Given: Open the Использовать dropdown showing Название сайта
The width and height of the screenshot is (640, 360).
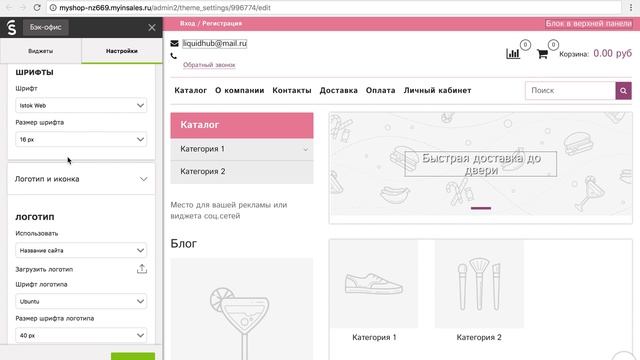Looking at the screenshot, I should (x=81, y=250).
